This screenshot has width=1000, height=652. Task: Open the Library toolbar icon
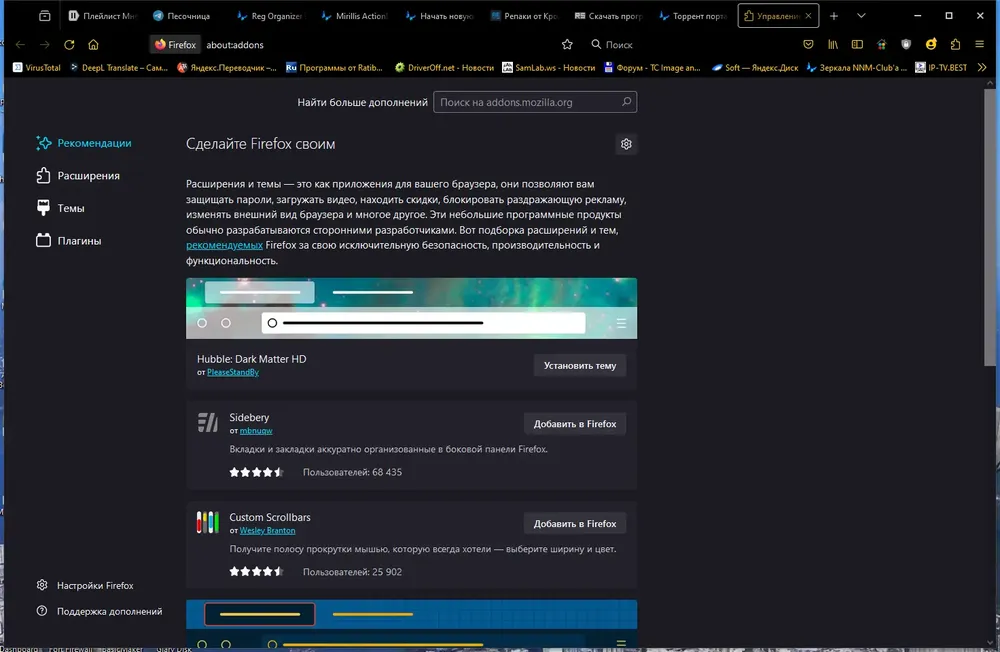(833, 45)
